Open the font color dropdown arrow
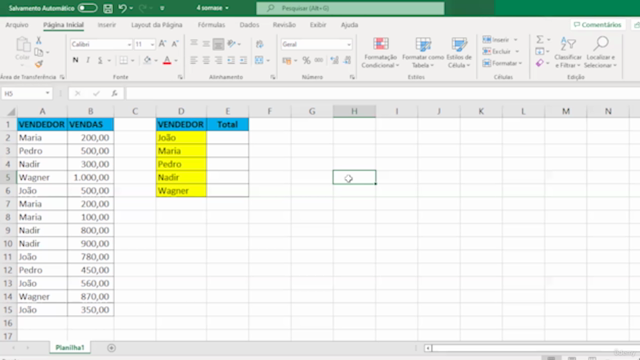Screen dimensions: 640x360 (x=176, y=61)
